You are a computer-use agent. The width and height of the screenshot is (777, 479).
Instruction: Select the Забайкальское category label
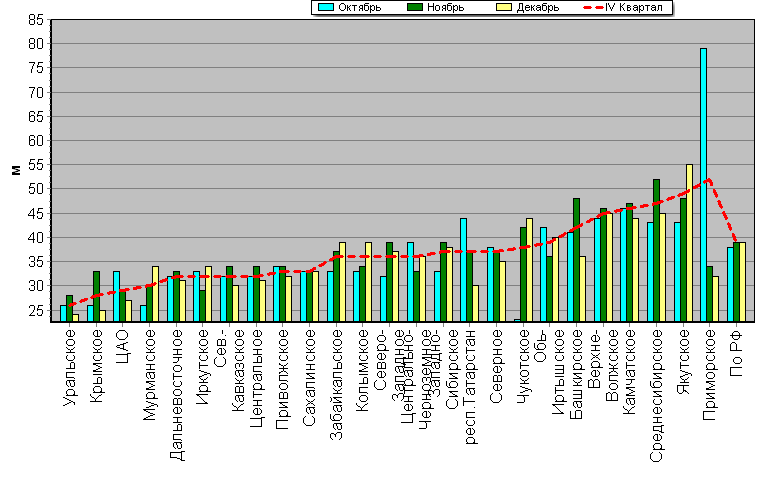pos(336,384)
